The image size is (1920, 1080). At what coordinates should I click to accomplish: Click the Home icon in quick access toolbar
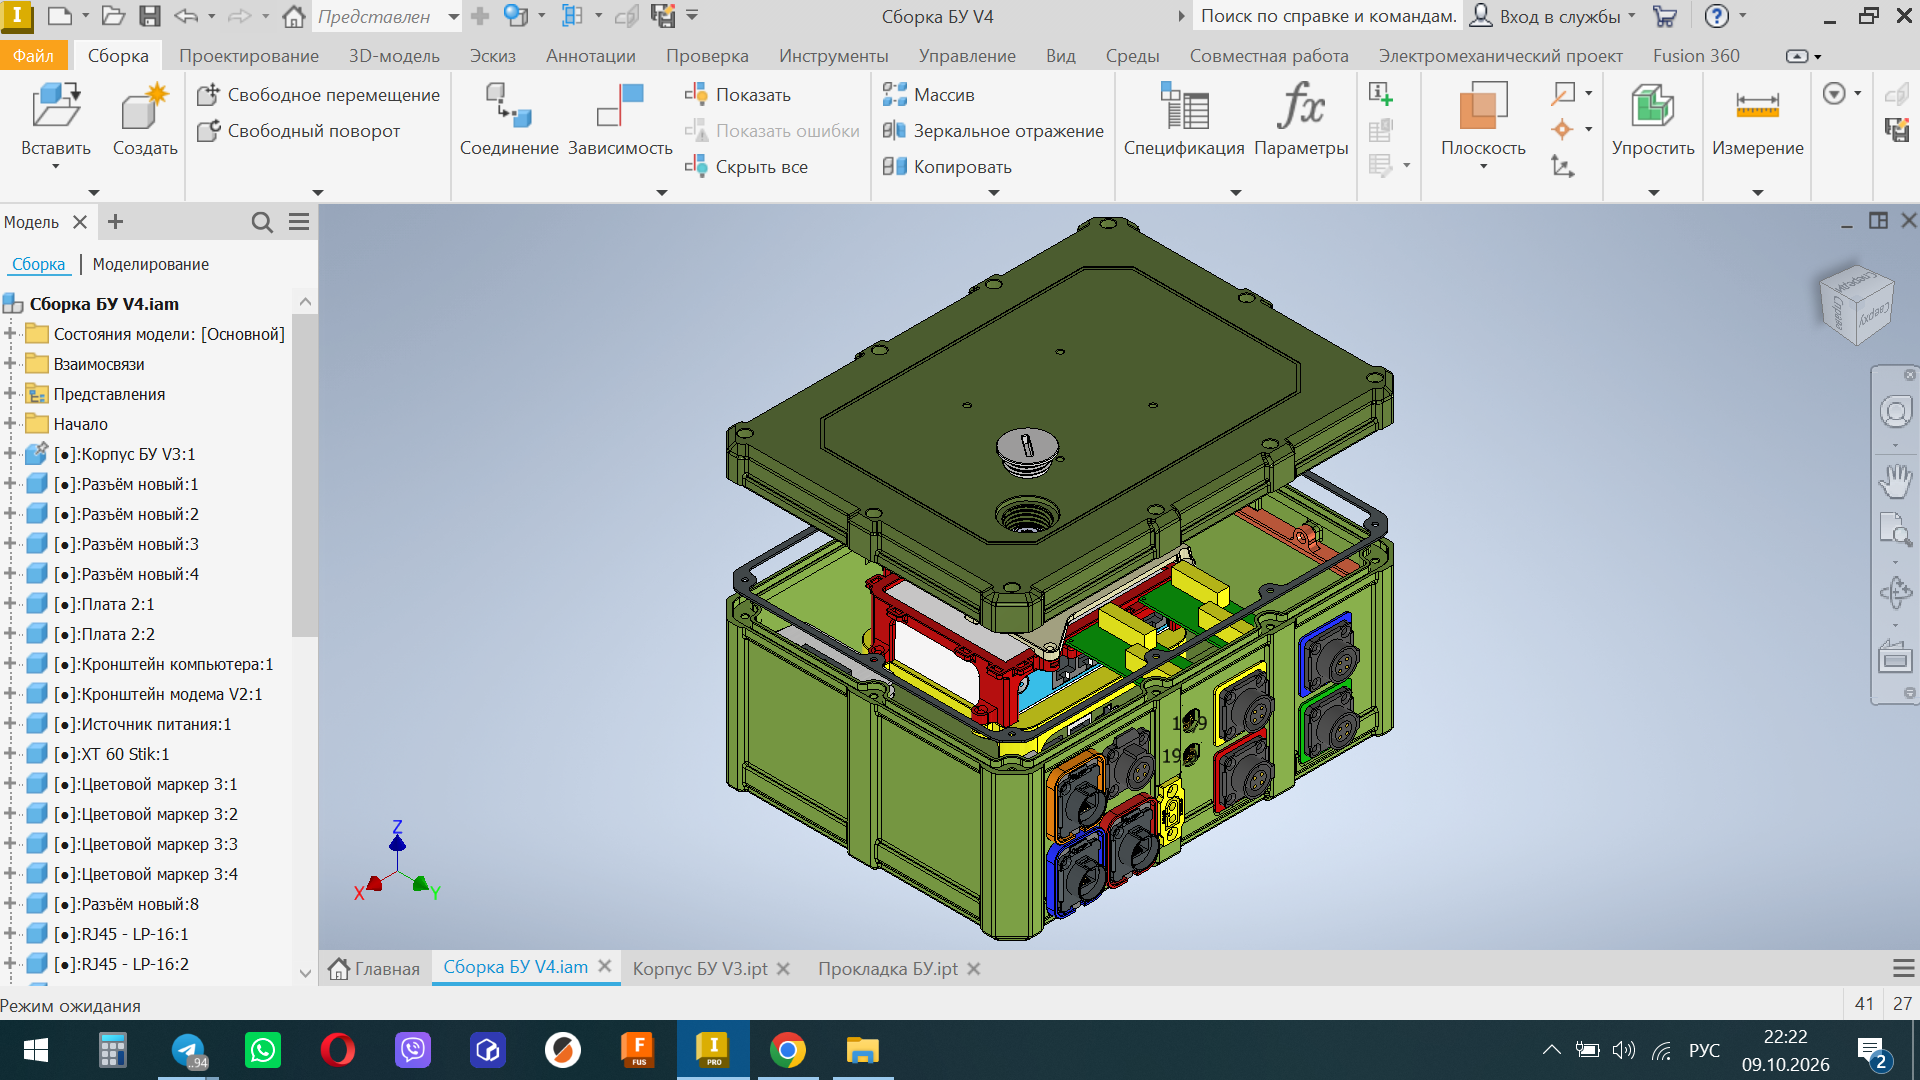click(294, 16)
